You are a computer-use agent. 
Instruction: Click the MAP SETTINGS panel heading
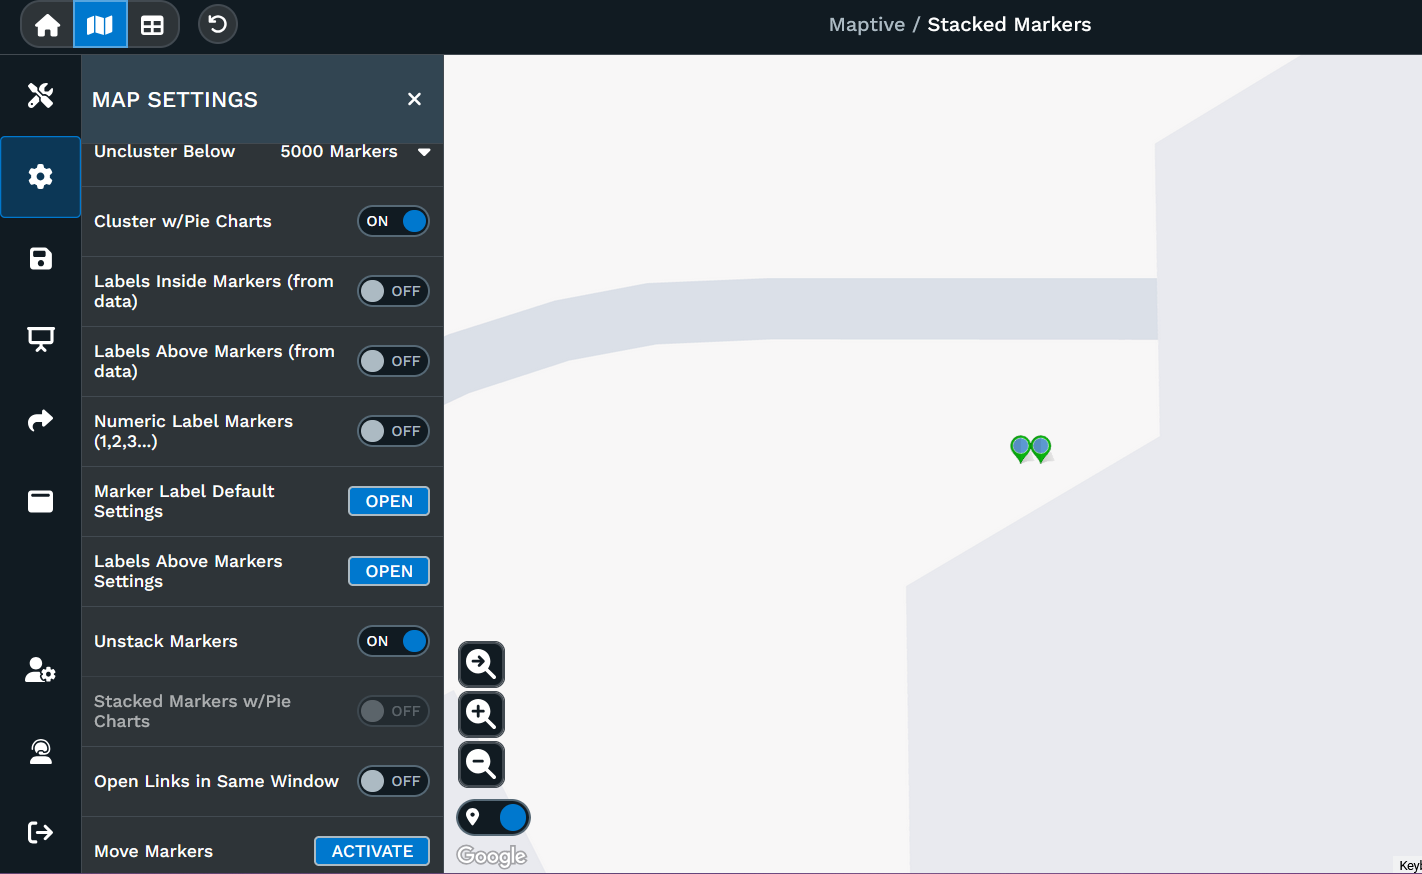(175, 99)
